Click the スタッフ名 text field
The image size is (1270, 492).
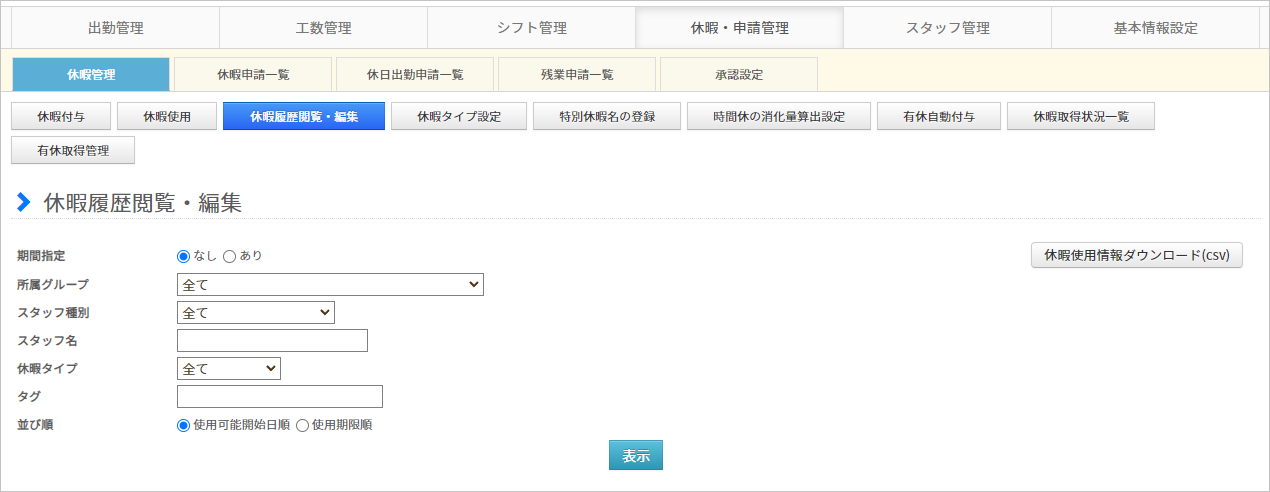tap(272, 341)
